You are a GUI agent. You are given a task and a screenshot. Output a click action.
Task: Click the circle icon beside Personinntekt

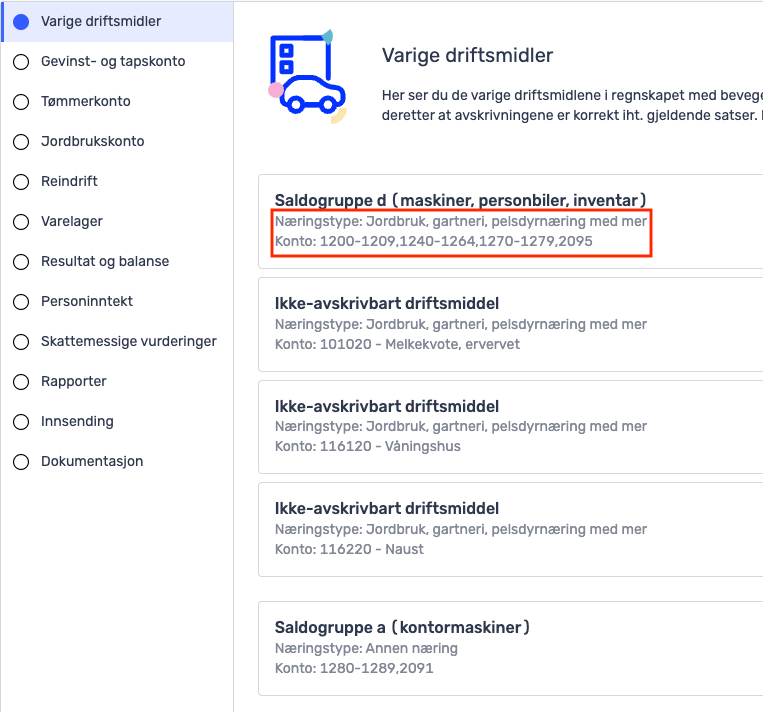21,302
